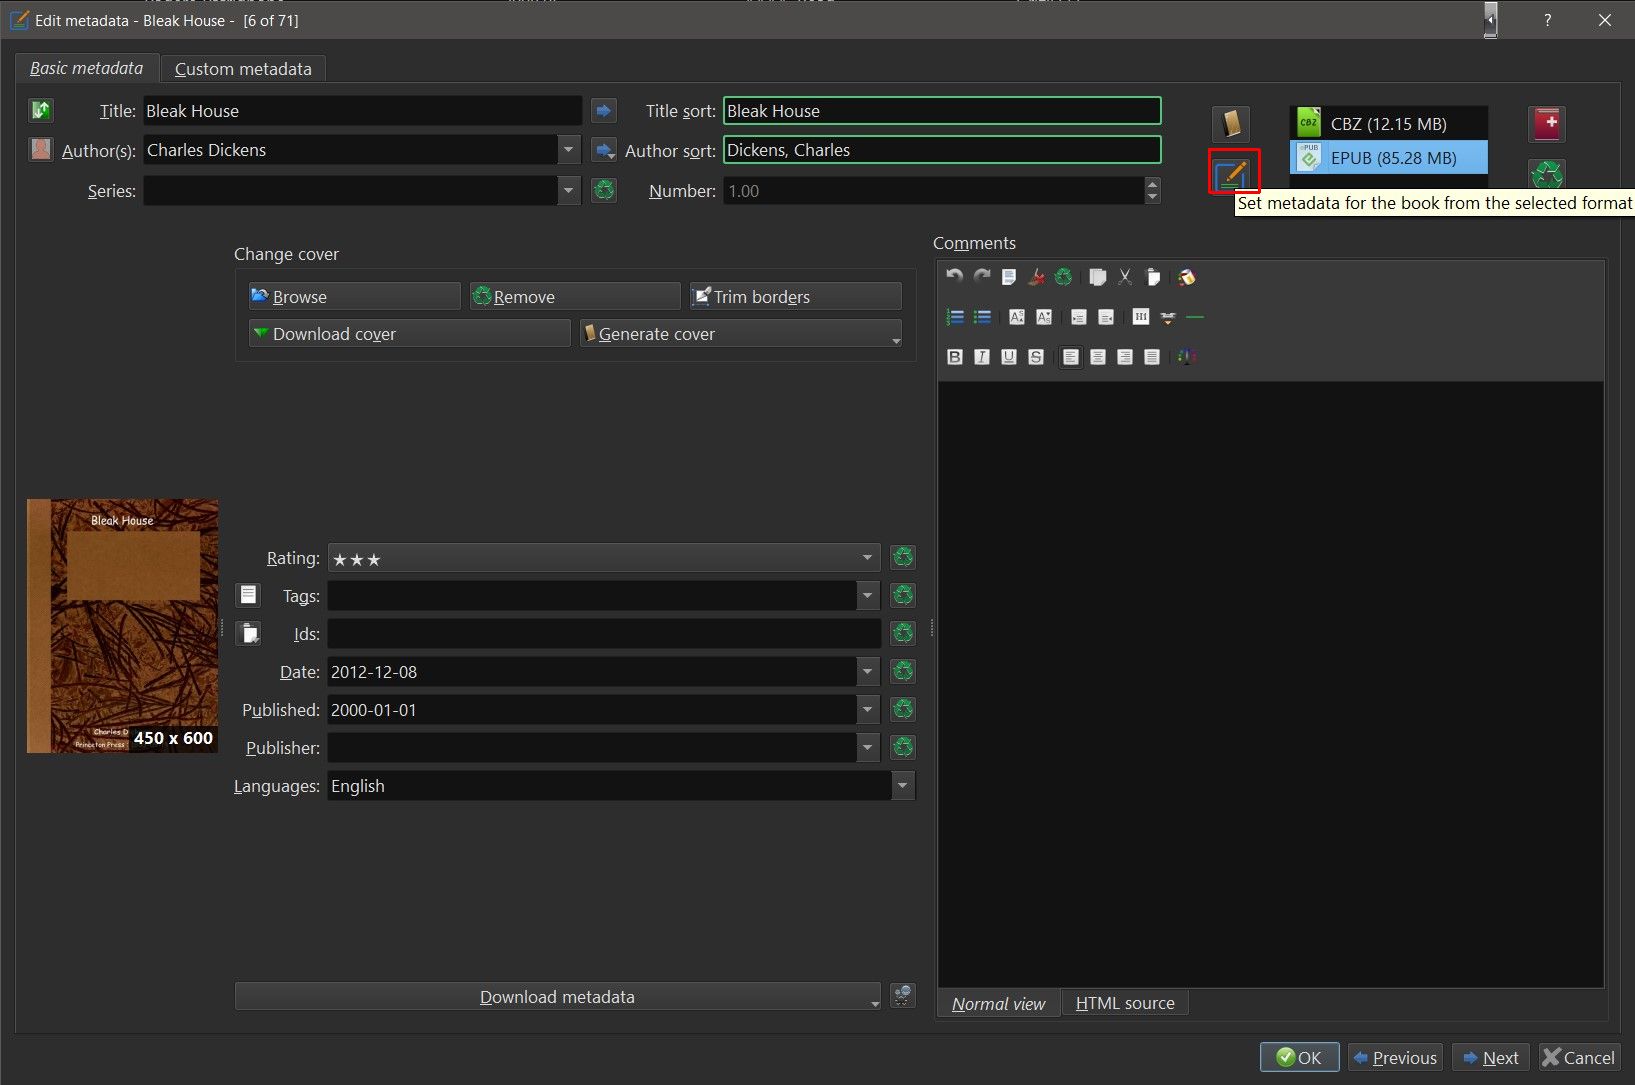
Task: Clear the rating value
Action: click(x=903, y=557)
